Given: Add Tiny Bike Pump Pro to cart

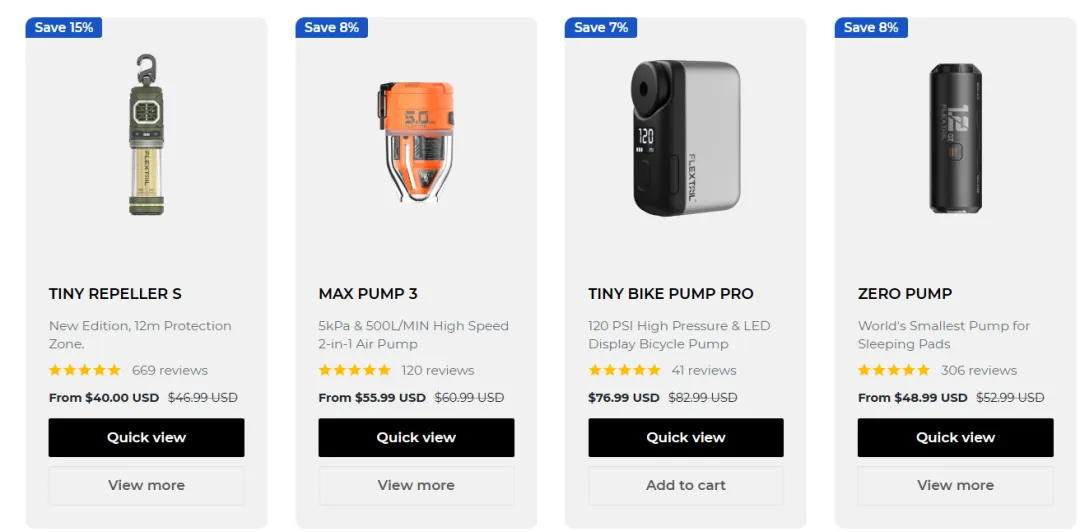Looking at the screenshot, I should coord(686,485).
